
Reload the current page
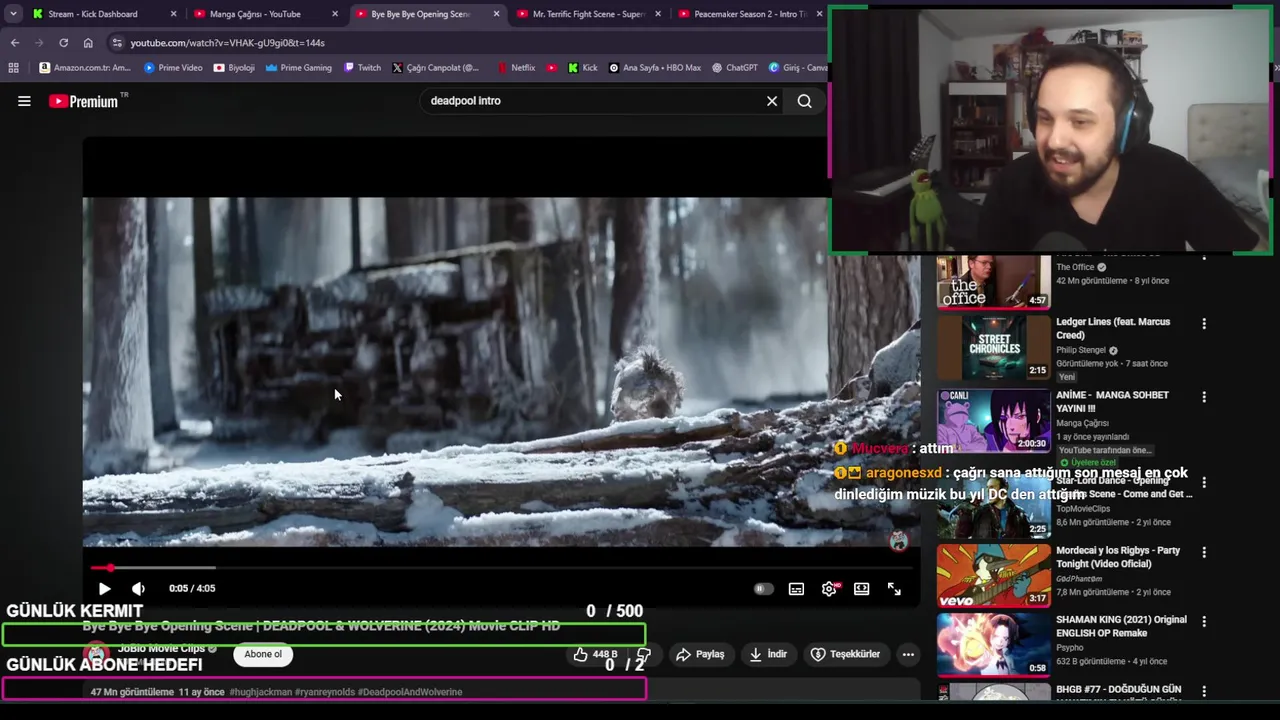[63, 43]
